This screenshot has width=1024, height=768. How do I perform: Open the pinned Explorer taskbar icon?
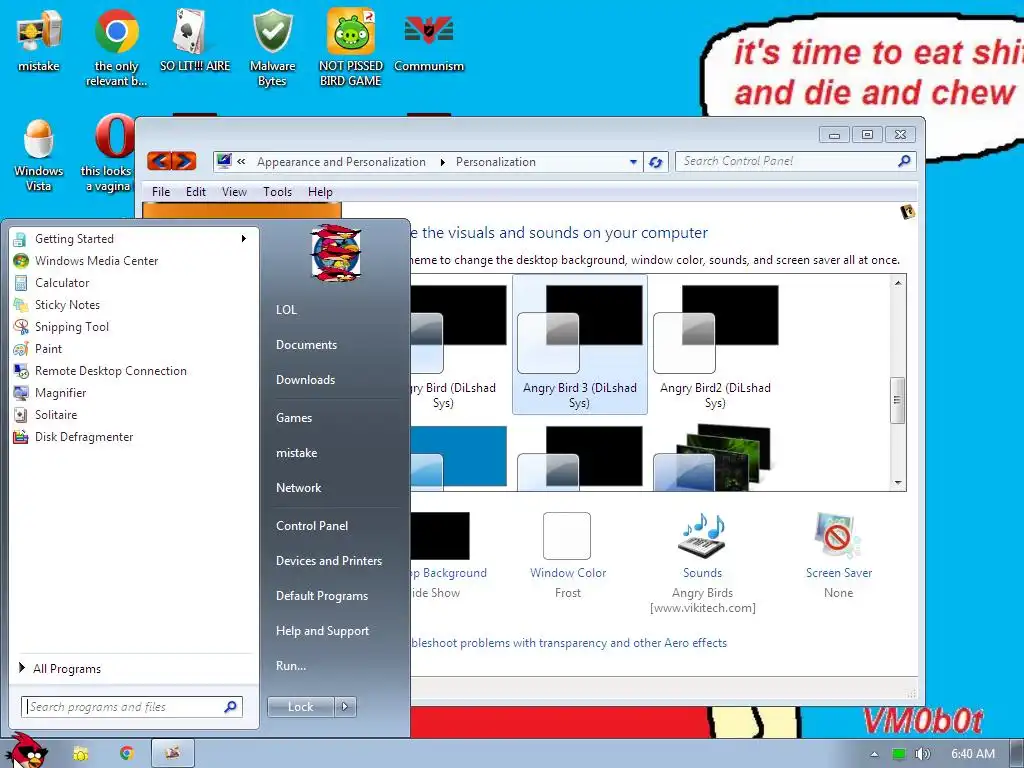[81, 754]
